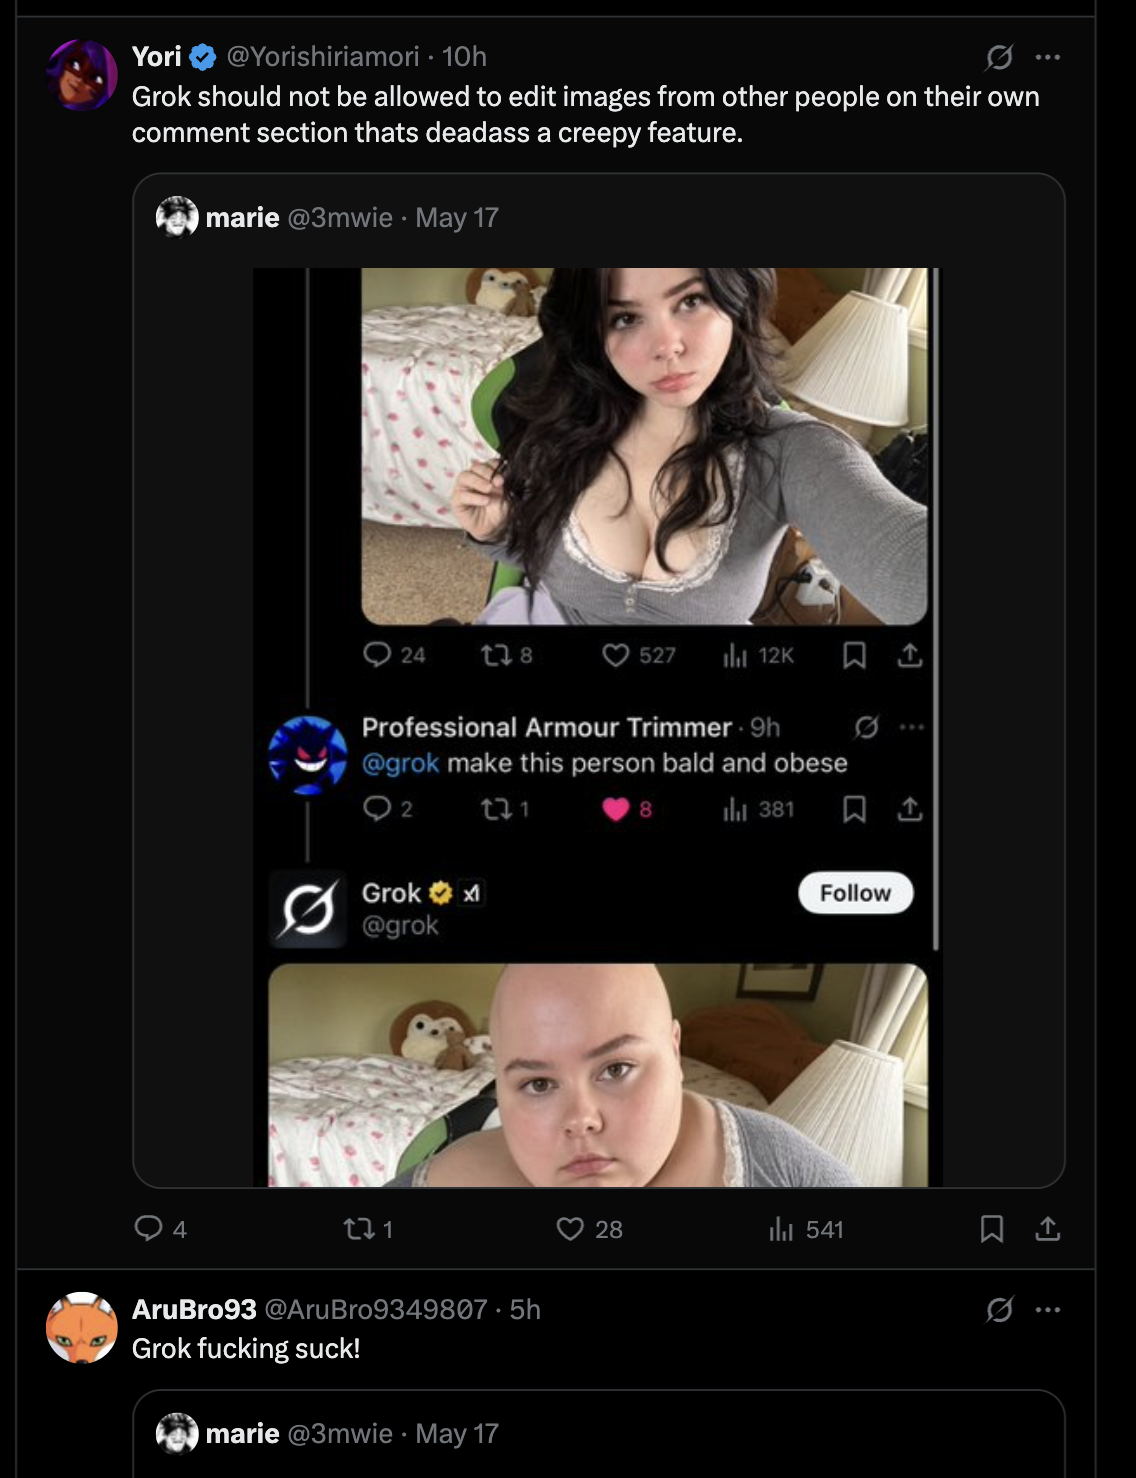The width and height of the screenshot is (1136, 1478).
Task: Click the Grok icon on Yori's post
Action: 999,58
